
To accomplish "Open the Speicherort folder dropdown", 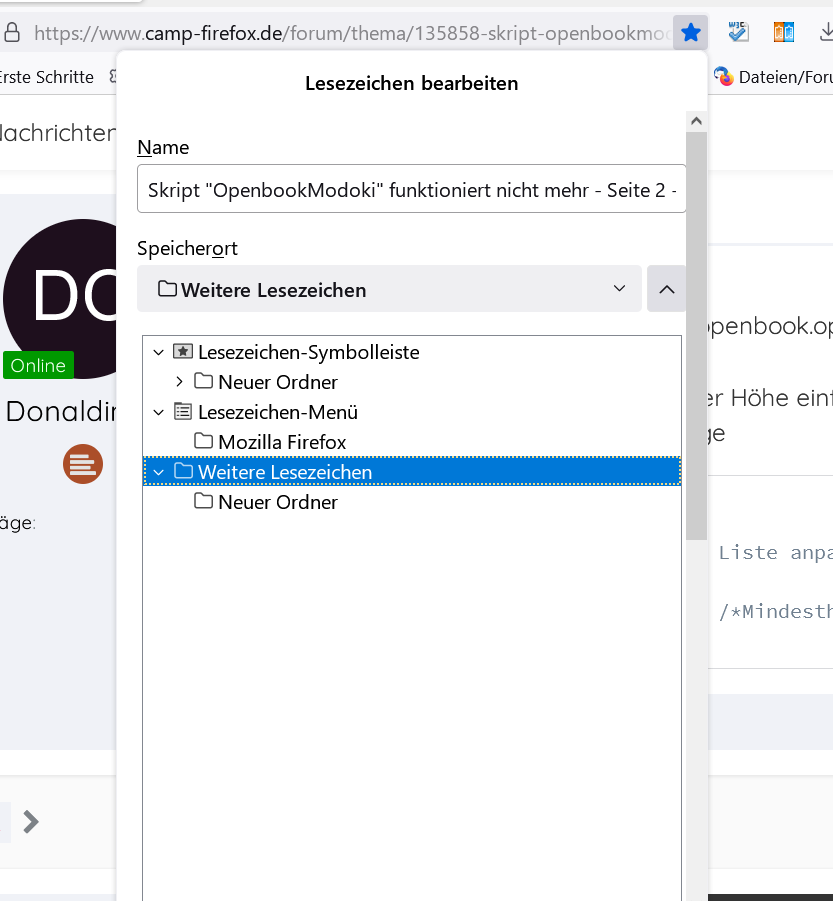I will (389, 289).
